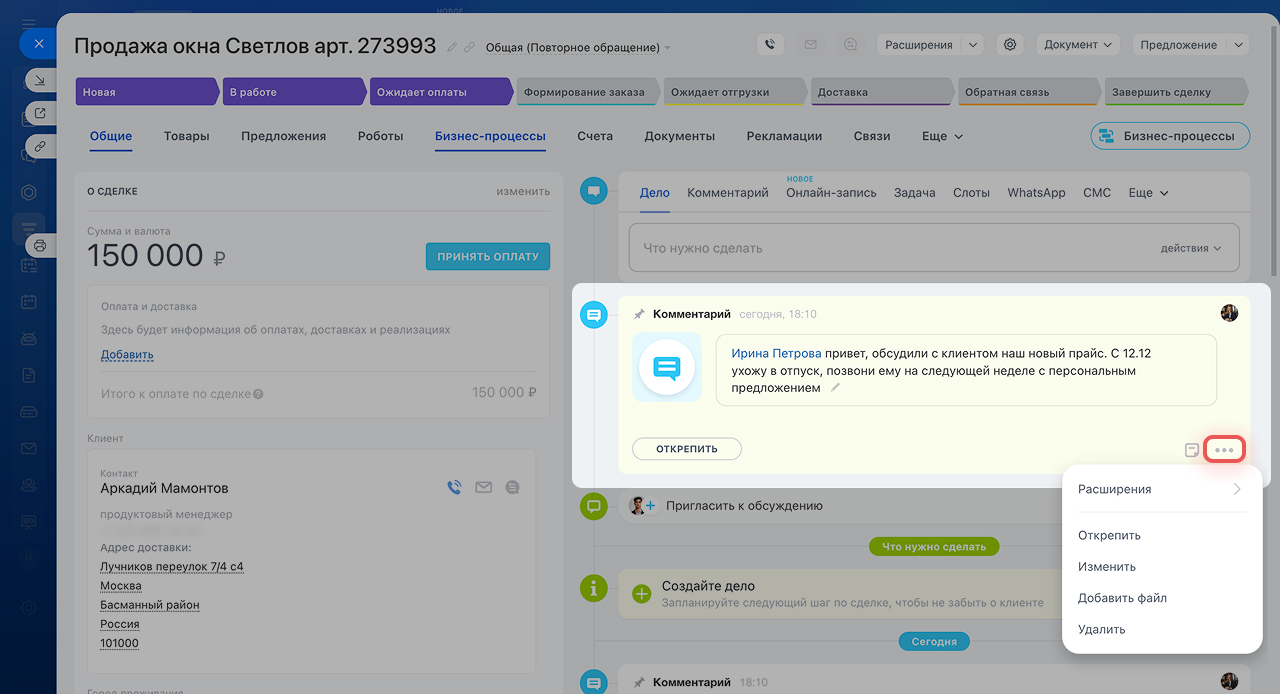Screen dimensions: 1280x694
Task: Email Аркадий Мамонтов via envelope icon
Action: tap(484, 487)
